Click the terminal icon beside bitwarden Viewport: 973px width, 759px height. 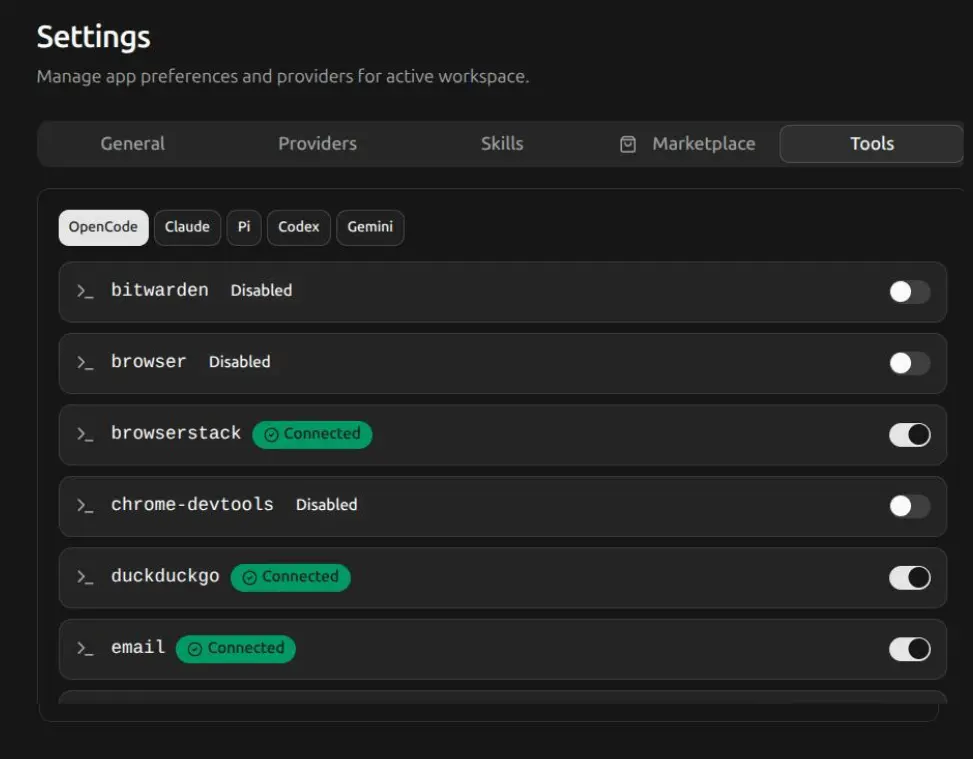[x=85, y=291]
